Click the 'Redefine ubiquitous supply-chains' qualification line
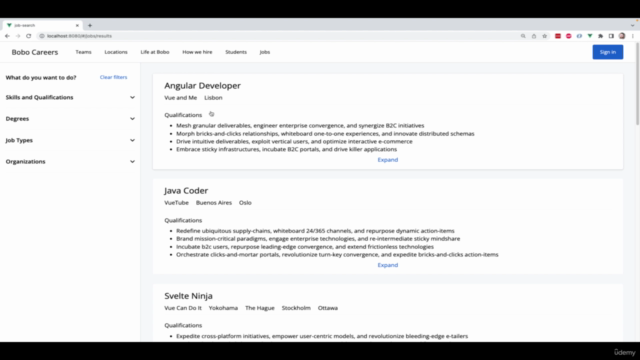The width and height of the screenshot is (640, 360). [x=315, y=231]
